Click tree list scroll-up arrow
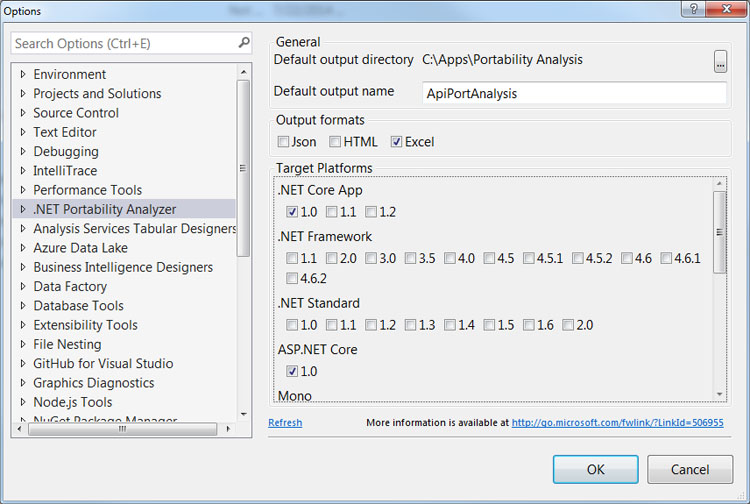 243,72
